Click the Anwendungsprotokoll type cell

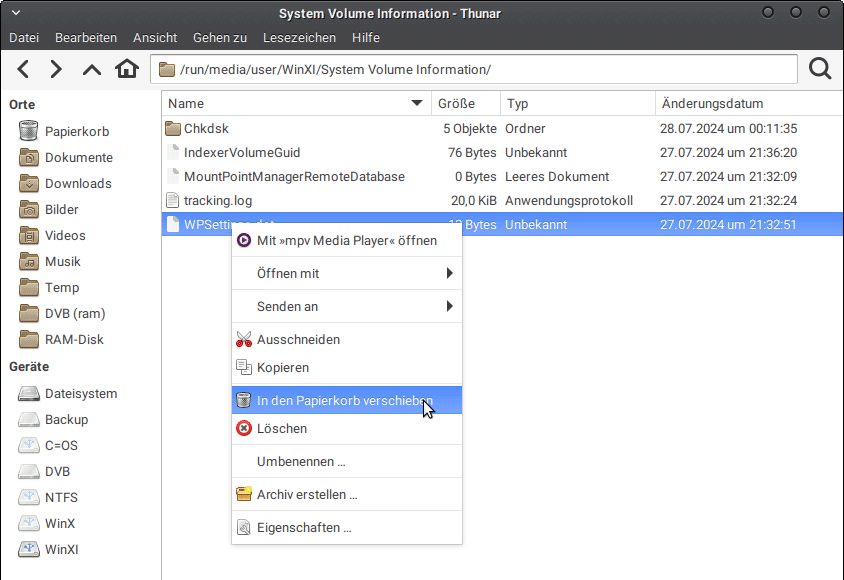569,201
